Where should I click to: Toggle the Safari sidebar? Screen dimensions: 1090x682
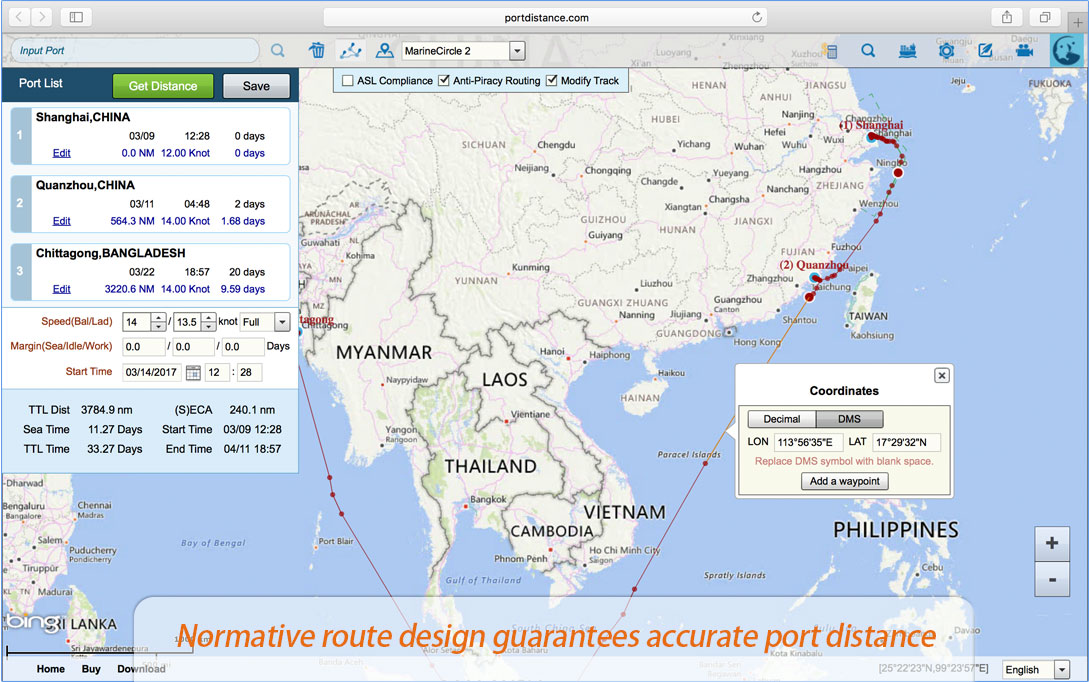pos(76,17)
